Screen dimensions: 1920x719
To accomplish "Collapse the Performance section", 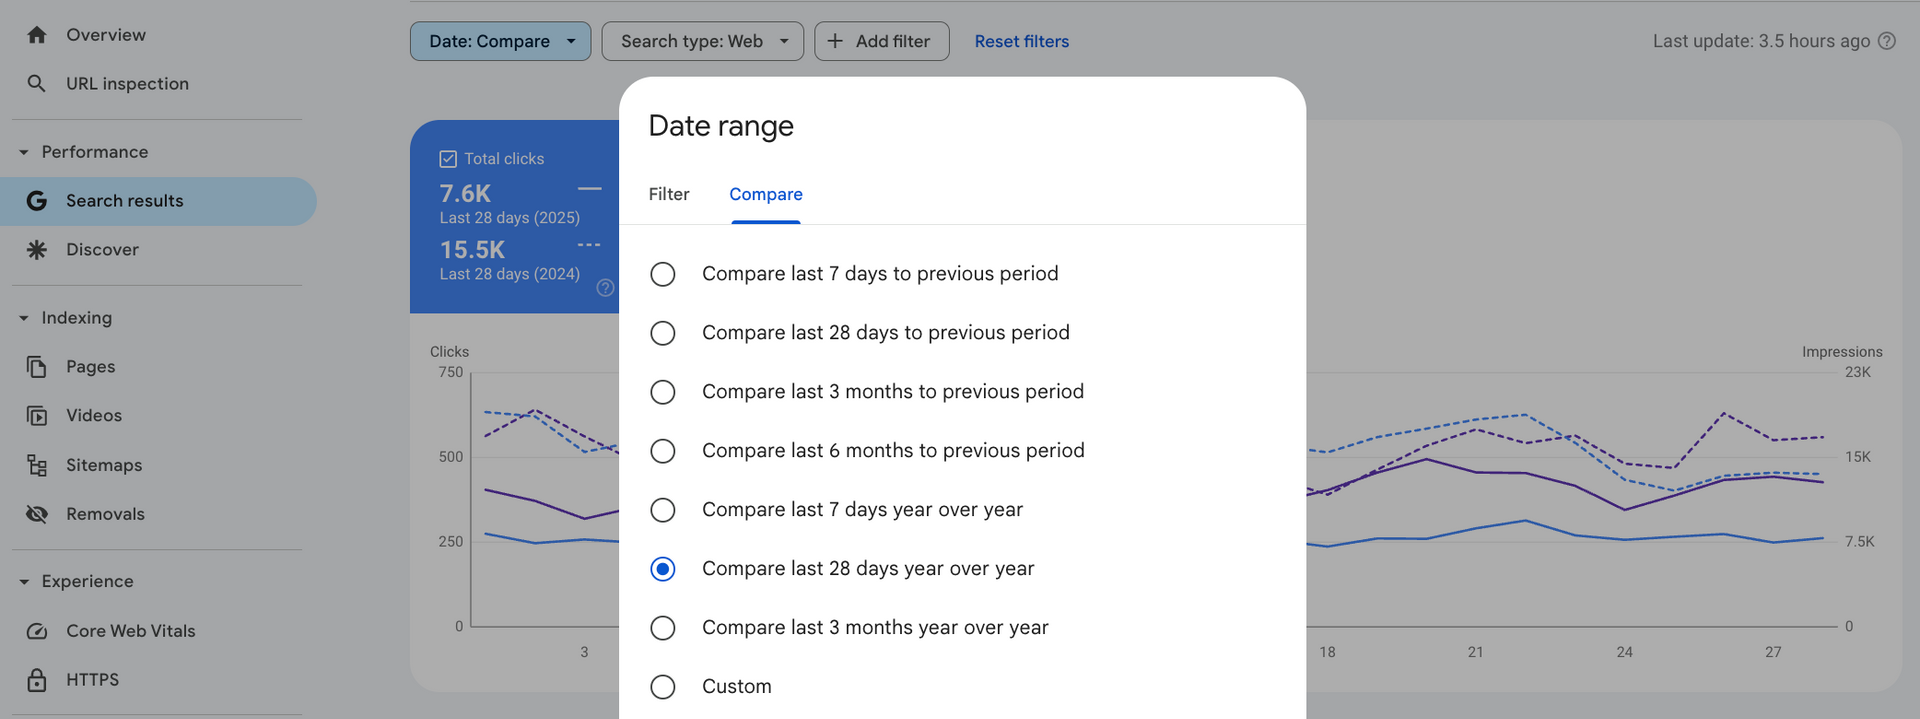I will pos(24,152).
